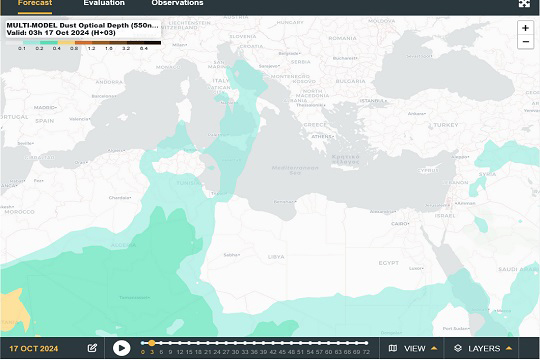Click the Luxor city label
This screenshot has width=540, height=360.
416,268
